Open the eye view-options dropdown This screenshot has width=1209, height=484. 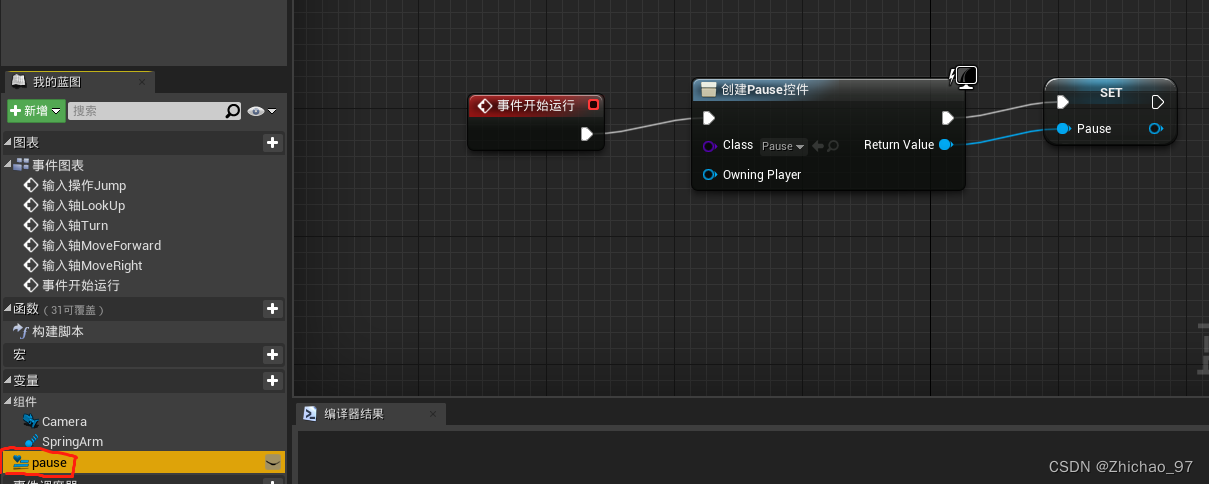262,111
